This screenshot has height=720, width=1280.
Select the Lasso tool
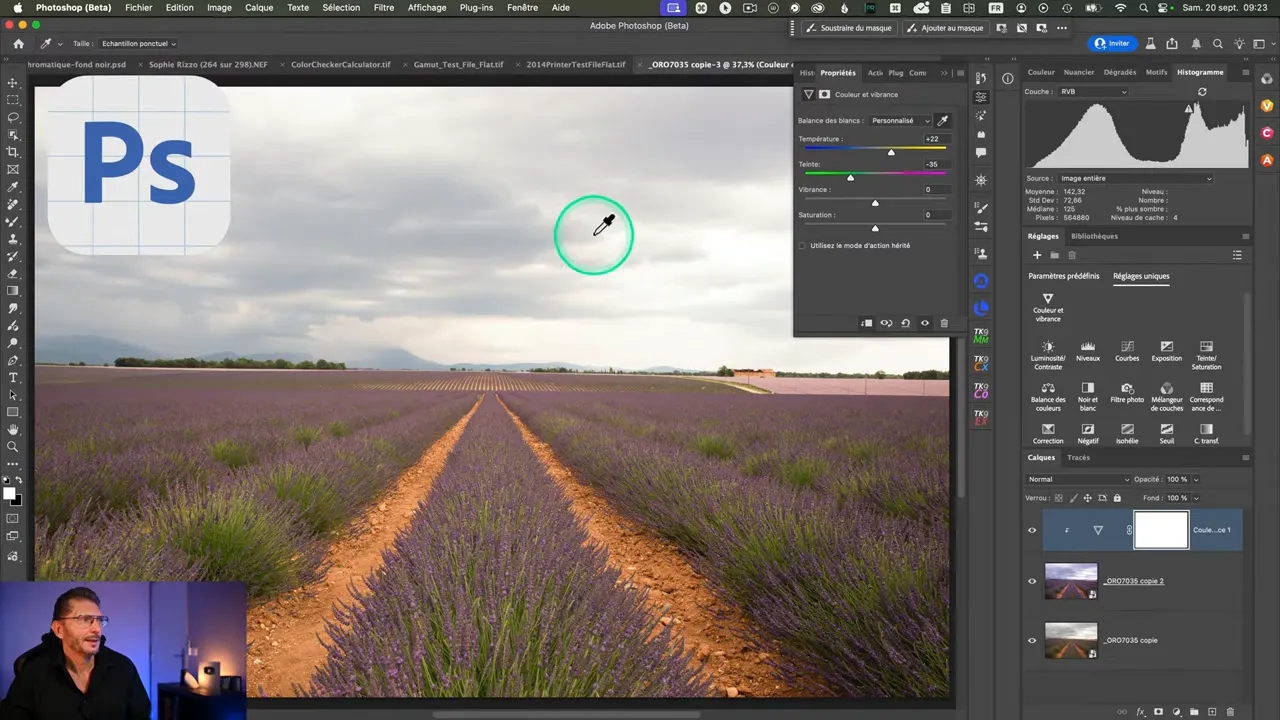pyautogui.click(x=13, y=117)
